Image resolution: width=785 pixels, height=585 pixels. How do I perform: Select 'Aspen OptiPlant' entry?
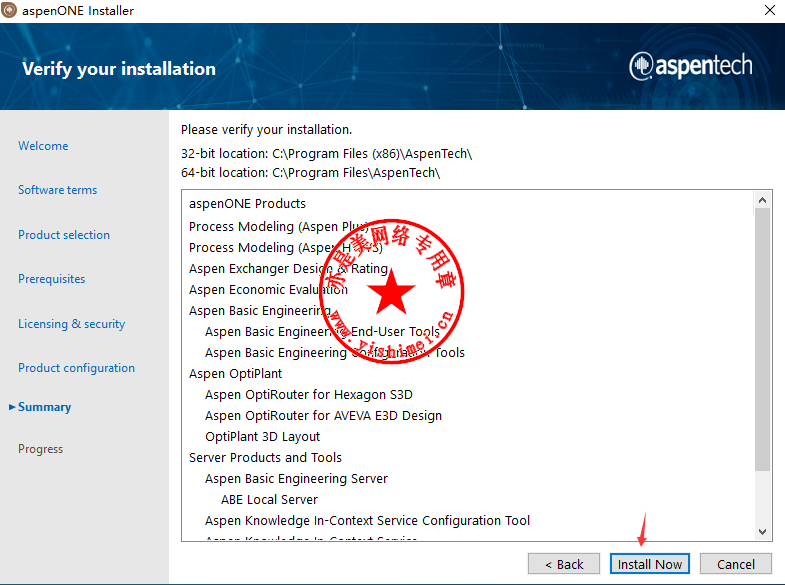(x=235, y=374)
